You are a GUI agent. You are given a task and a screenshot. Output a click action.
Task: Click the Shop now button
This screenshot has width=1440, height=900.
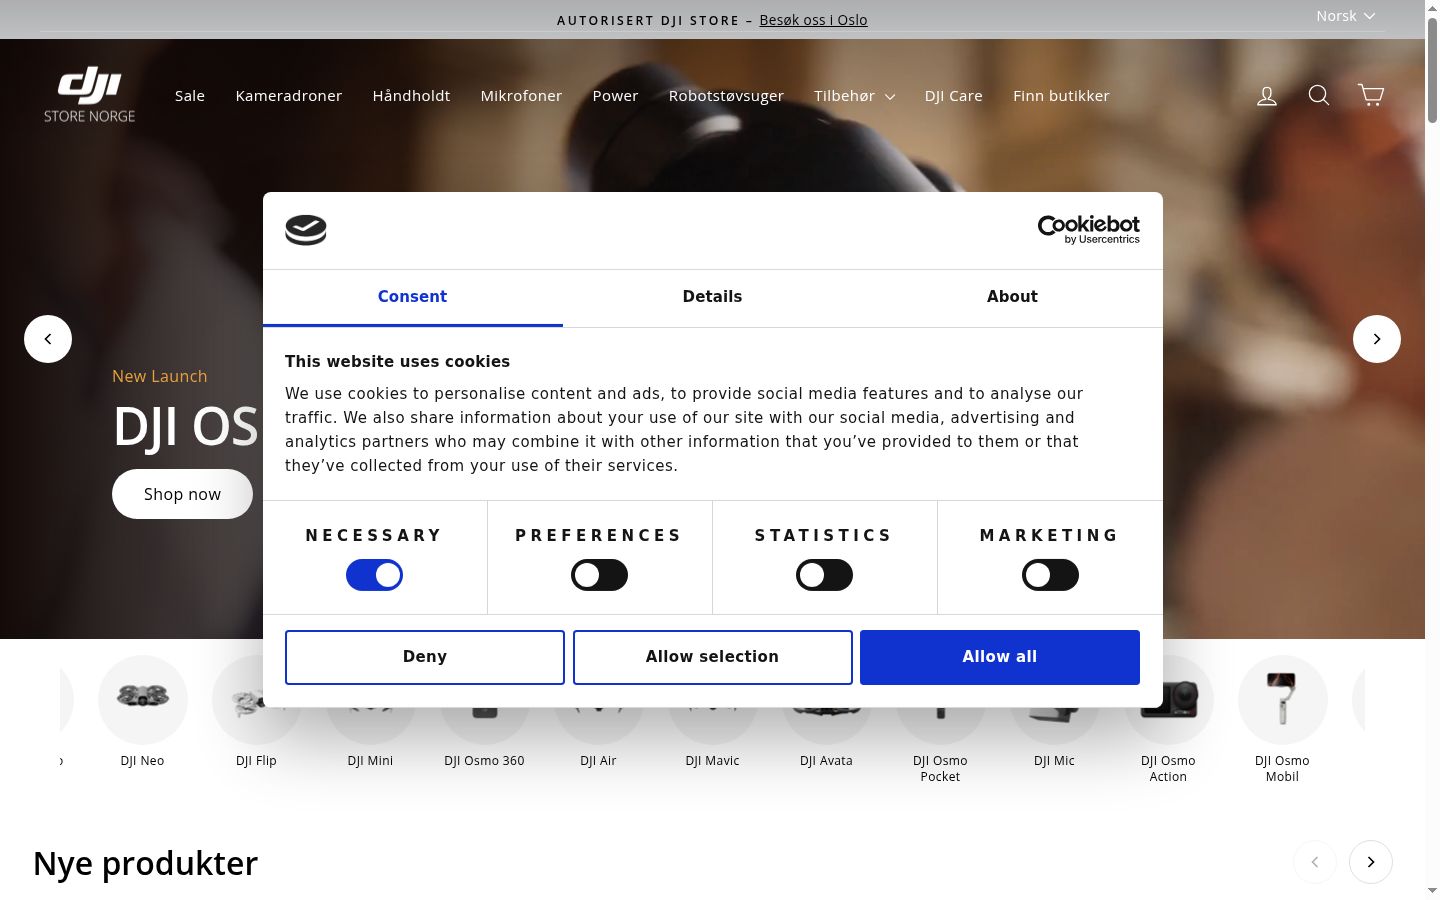point(182,494)
